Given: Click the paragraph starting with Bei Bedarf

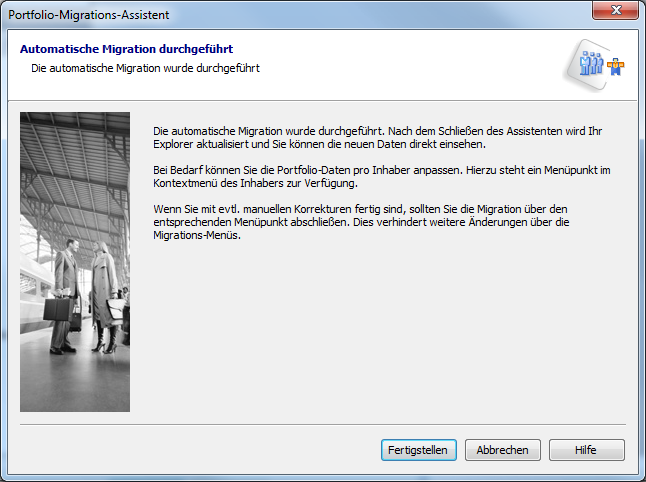Looking at the screenshot, I should click(380, 176).
